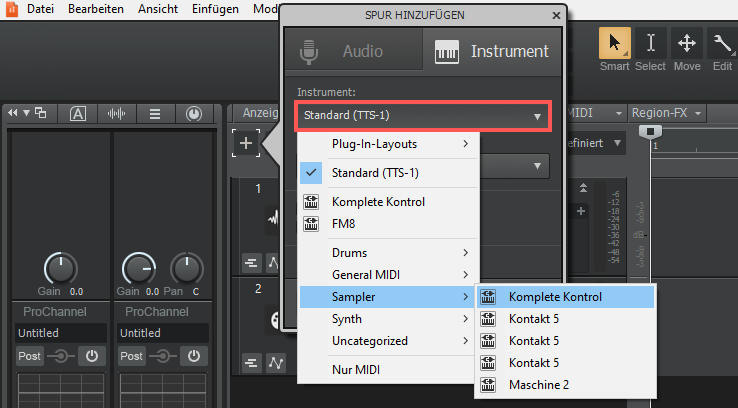
Task: Expand the Uncategorized submenu
Action: [x=388, y=341]
